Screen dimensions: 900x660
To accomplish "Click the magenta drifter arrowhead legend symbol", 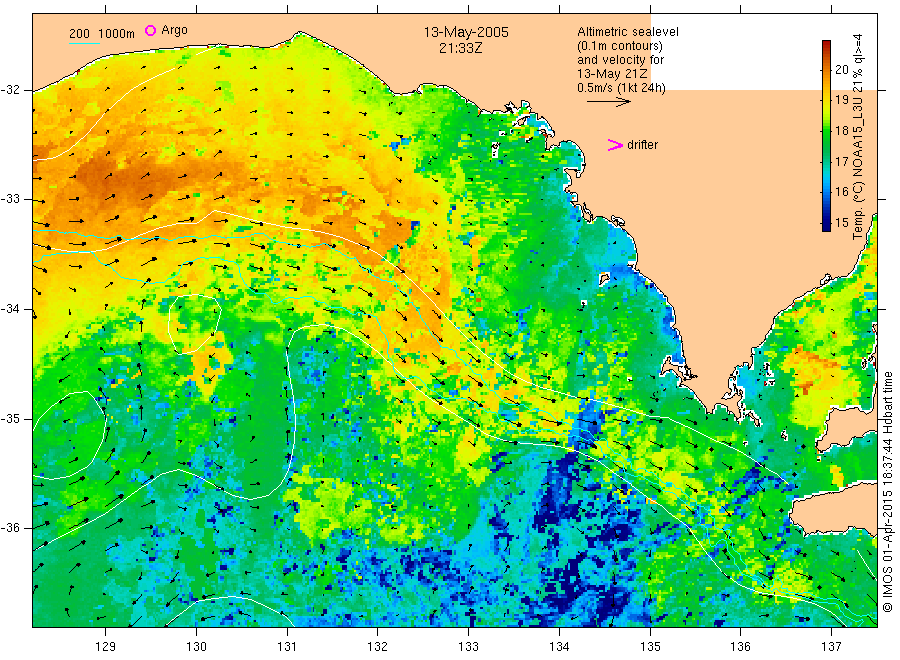I will point(615,145).
